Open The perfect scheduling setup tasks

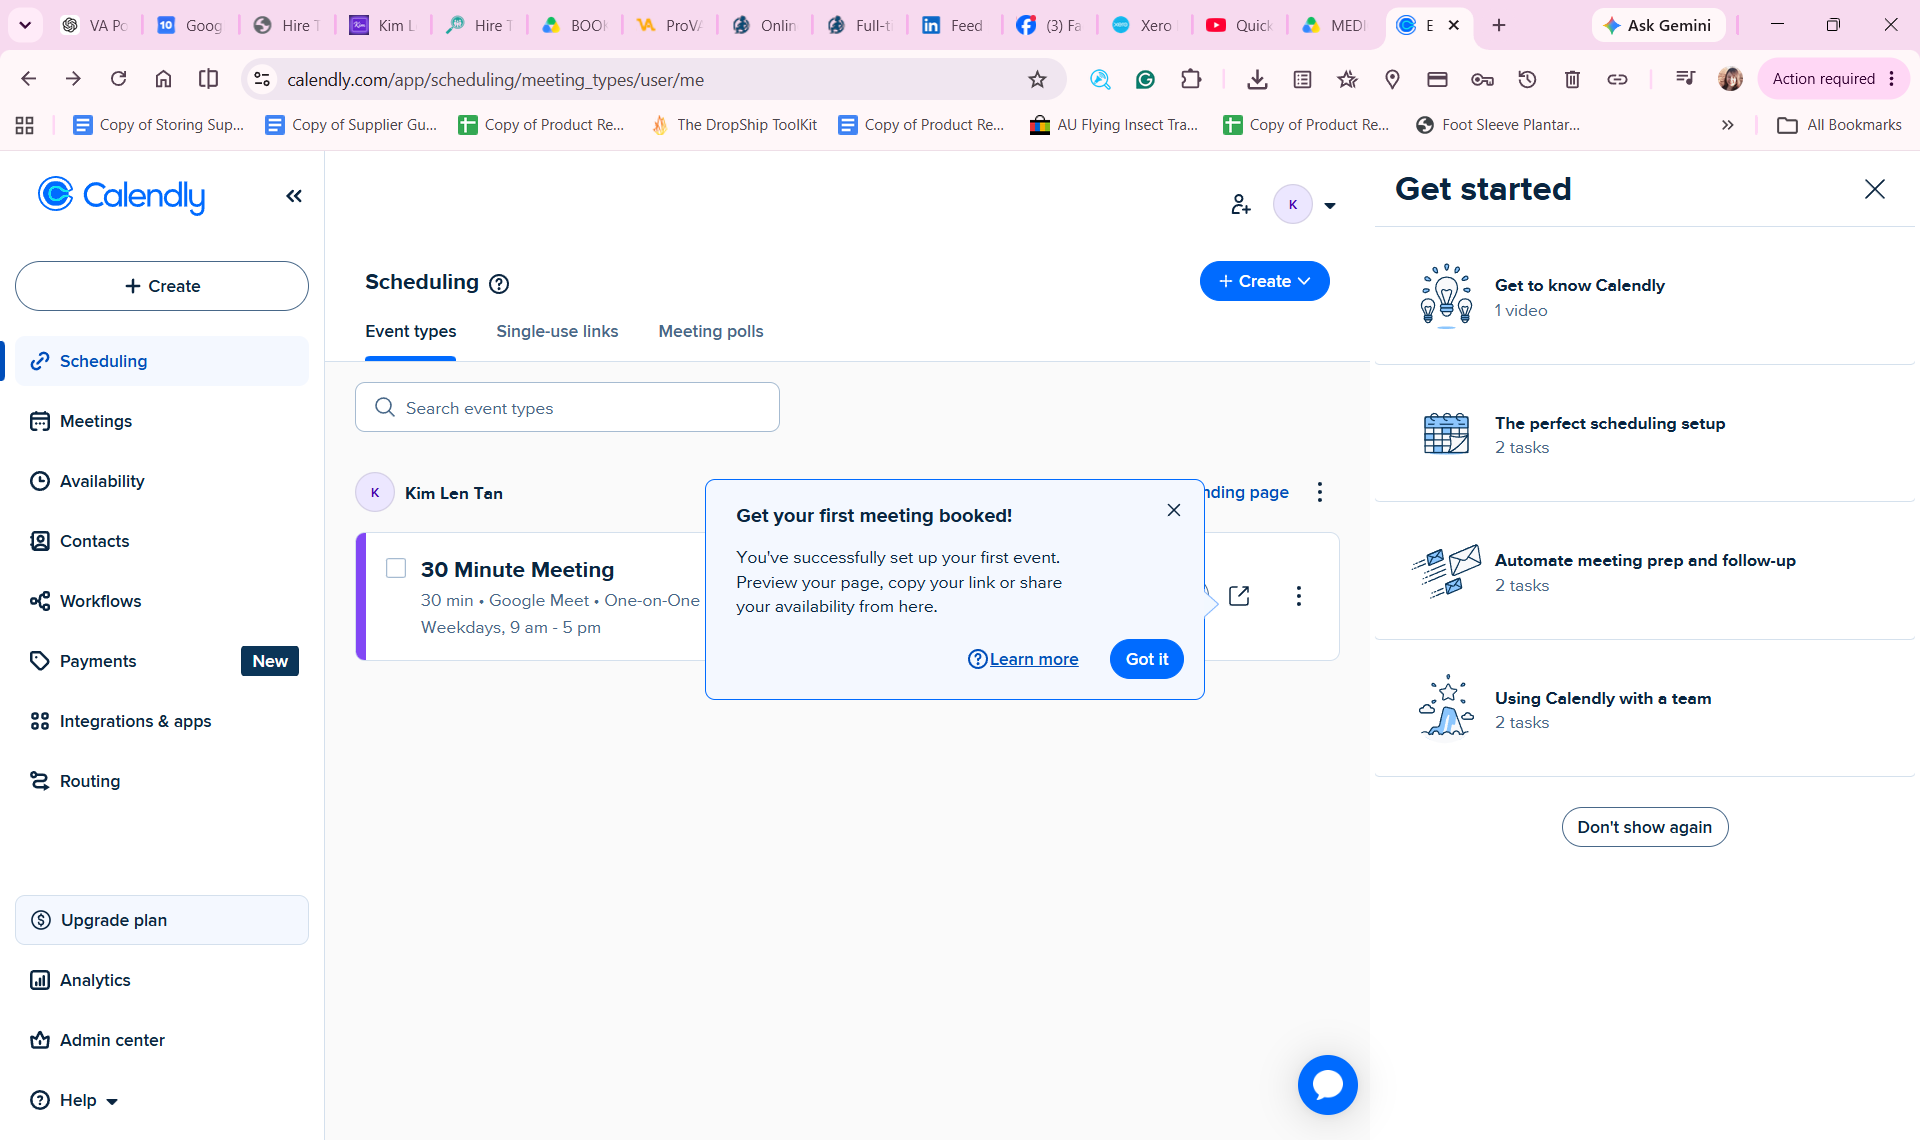(1645, 434)
